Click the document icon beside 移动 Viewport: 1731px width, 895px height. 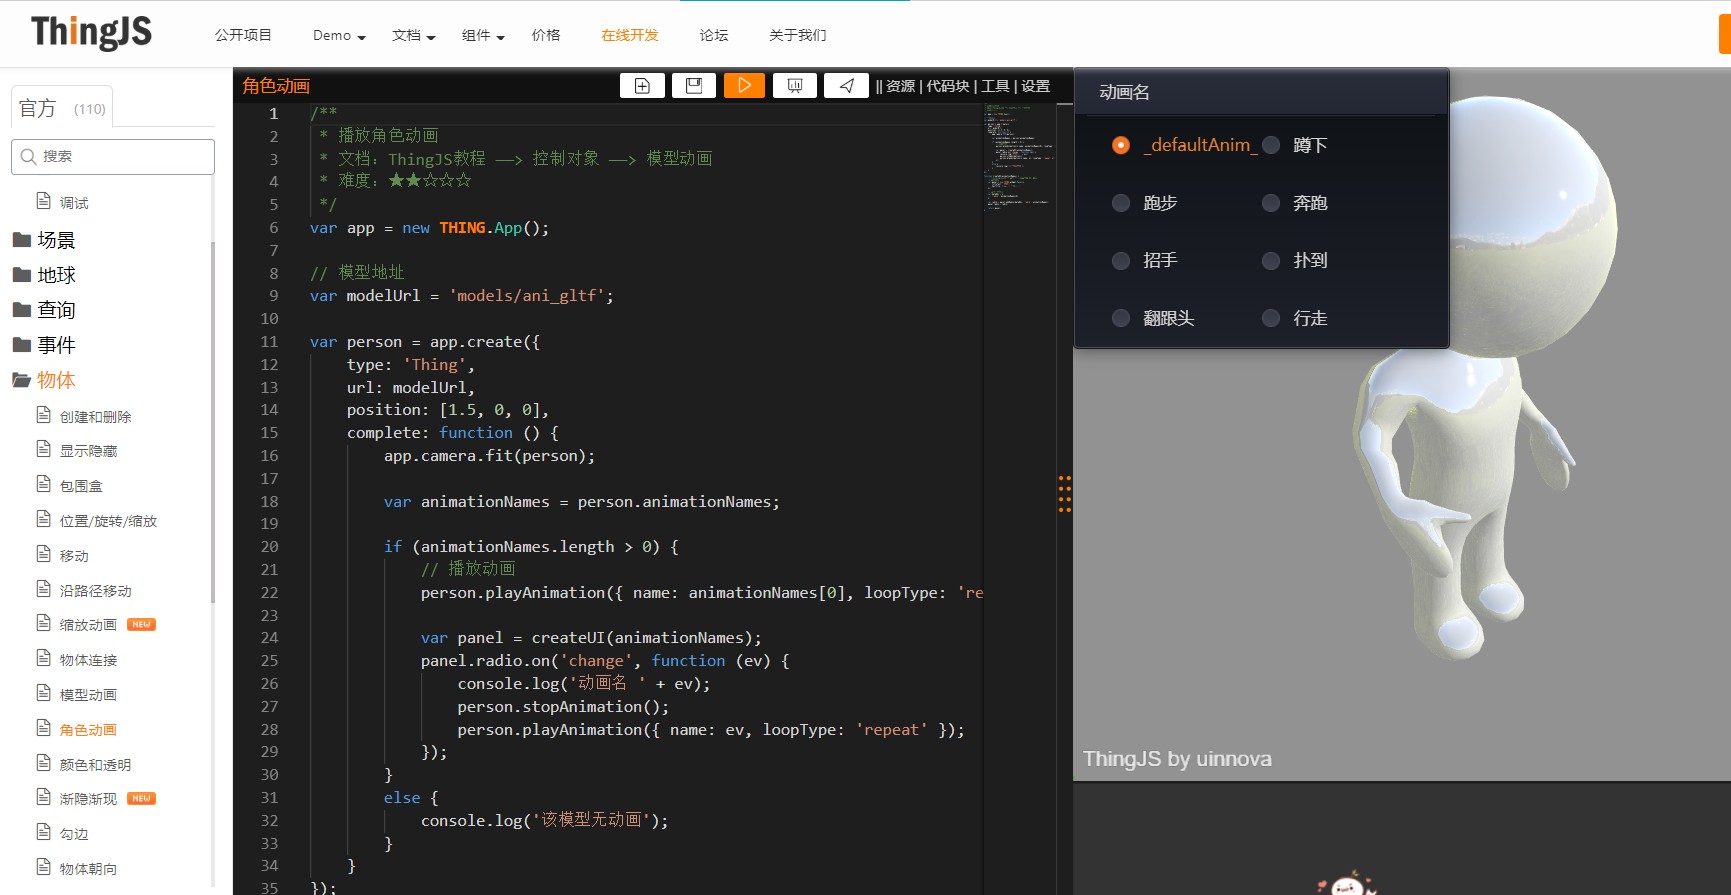tap(44, 554)
